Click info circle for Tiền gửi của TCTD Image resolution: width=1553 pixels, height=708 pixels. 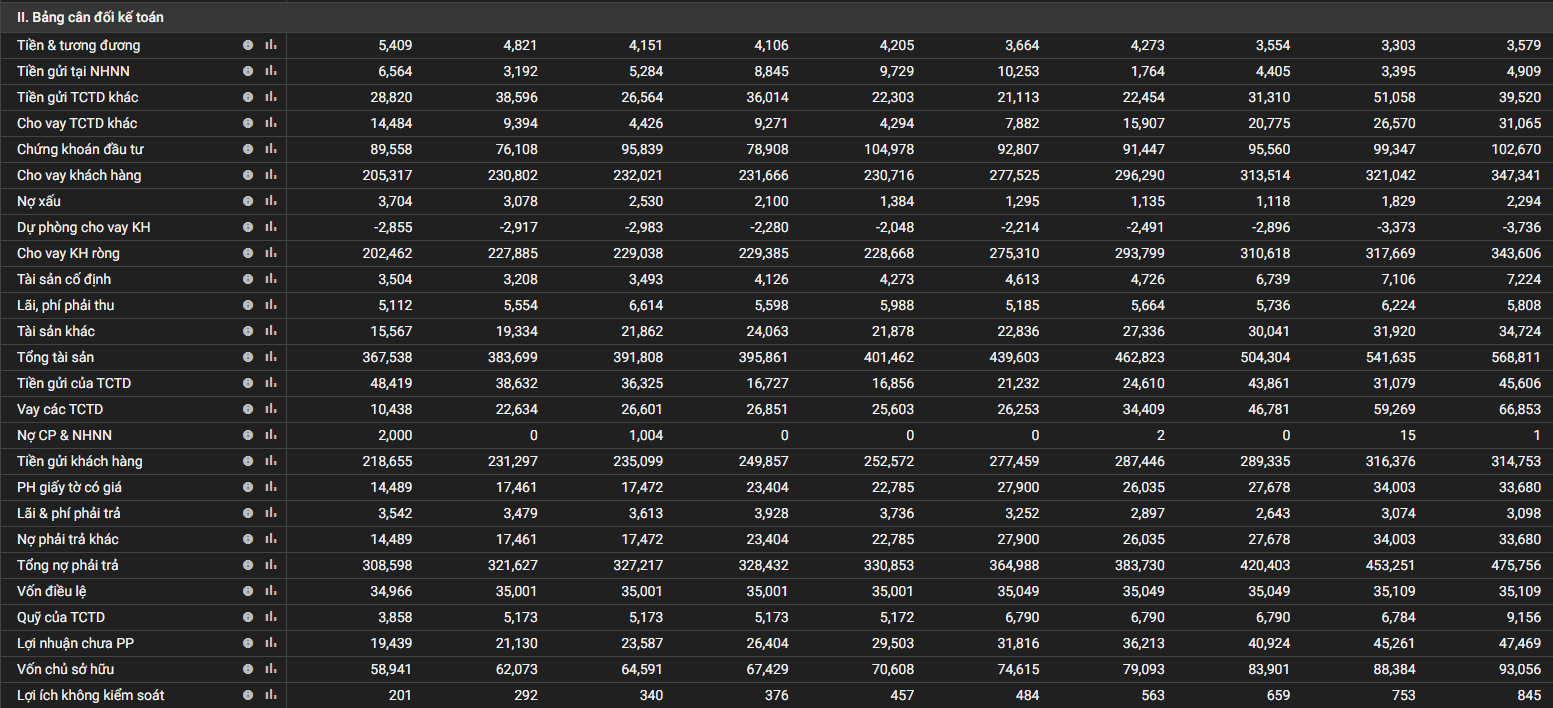click(248, 383)
